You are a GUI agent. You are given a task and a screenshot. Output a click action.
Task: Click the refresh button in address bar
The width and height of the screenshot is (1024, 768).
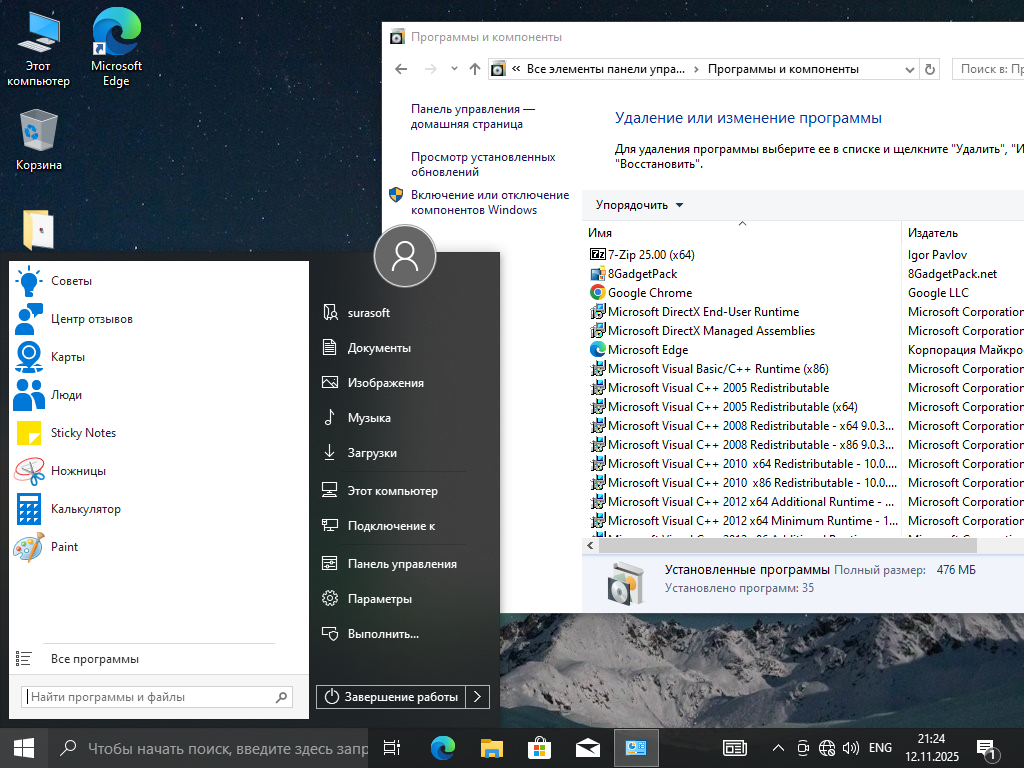(x=930, y=69)
